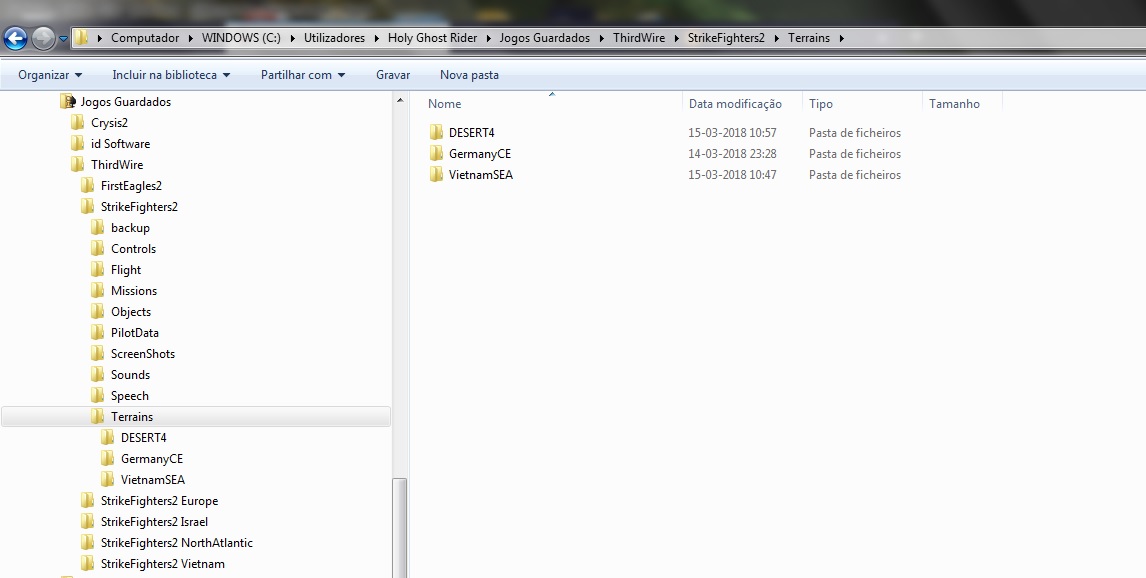
Task: Select Holy Ghost Rider in the breadcrumb
Action: pyautogui.click(x=432, y=38)
